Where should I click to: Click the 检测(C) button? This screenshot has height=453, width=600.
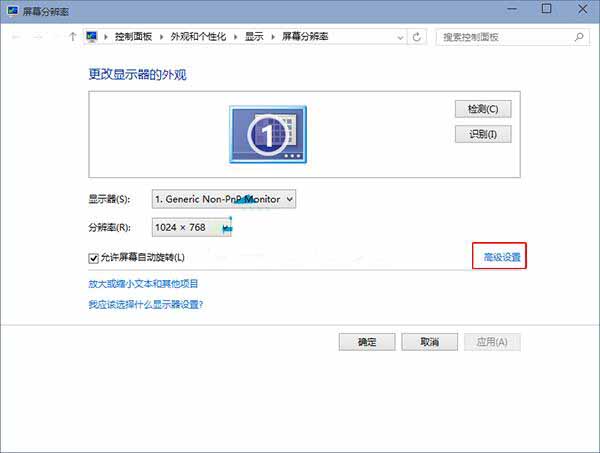point(483,109)
